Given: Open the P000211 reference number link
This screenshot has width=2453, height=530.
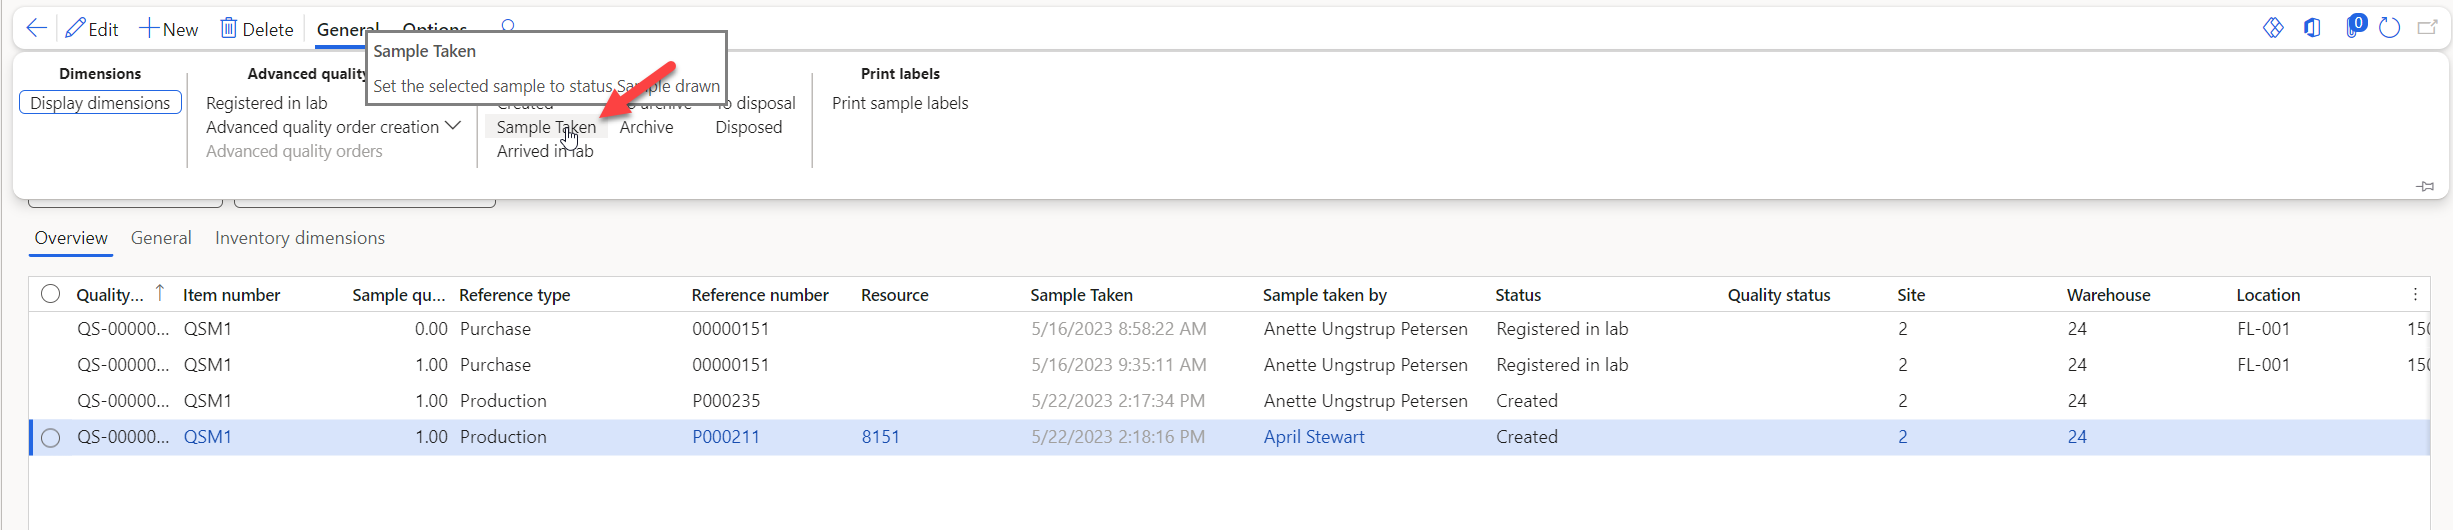Looking at the screenshot, I should 726,437.
